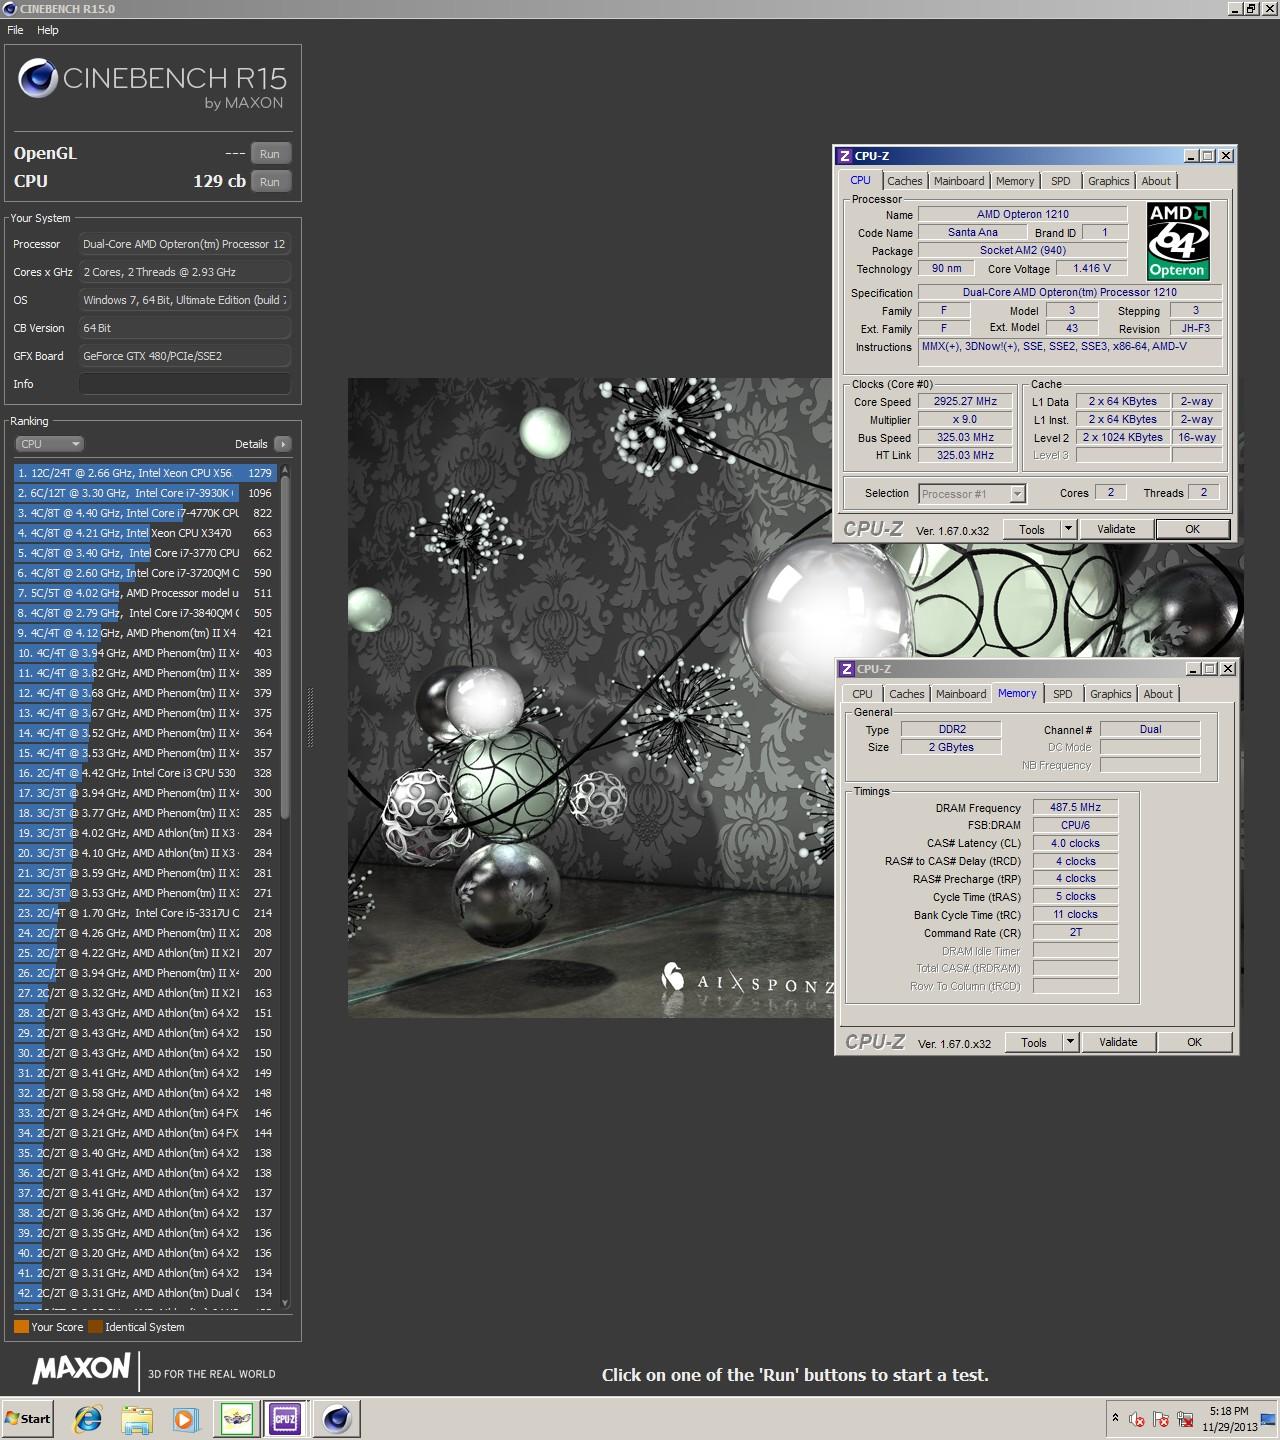Open SPD tab in top CPU-Z window
1280x1440 pixels.
tap(1061, 181)
